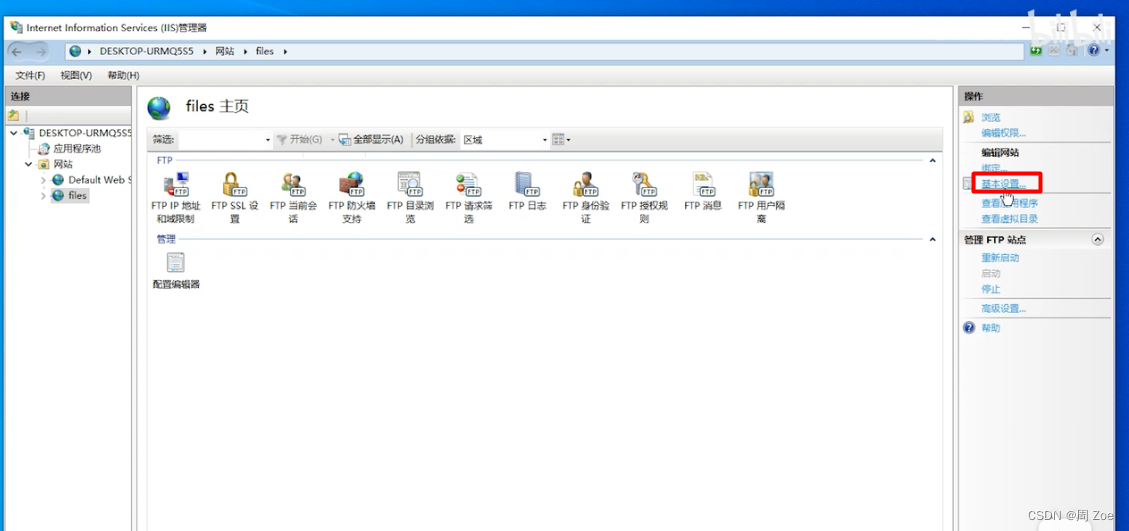Viewport: 1129px width, 531px height.
Task: Click globe icon beside files 主页 heading
Action: [x=159, y=108]
